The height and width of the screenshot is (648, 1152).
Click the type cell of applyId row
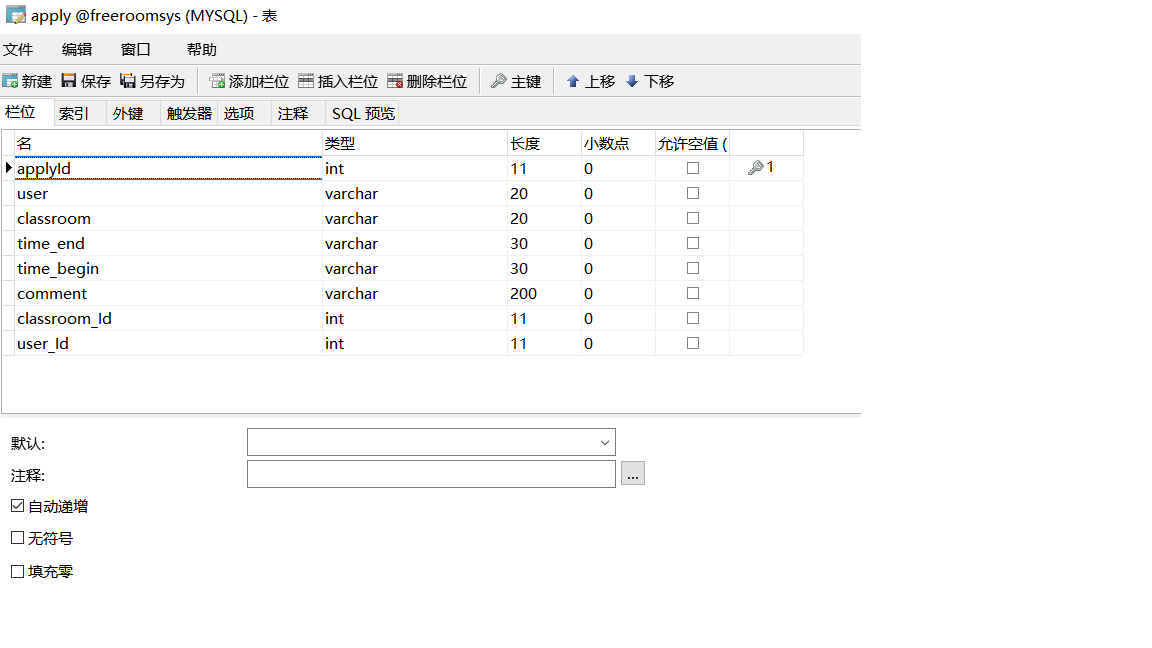(415, 168)
